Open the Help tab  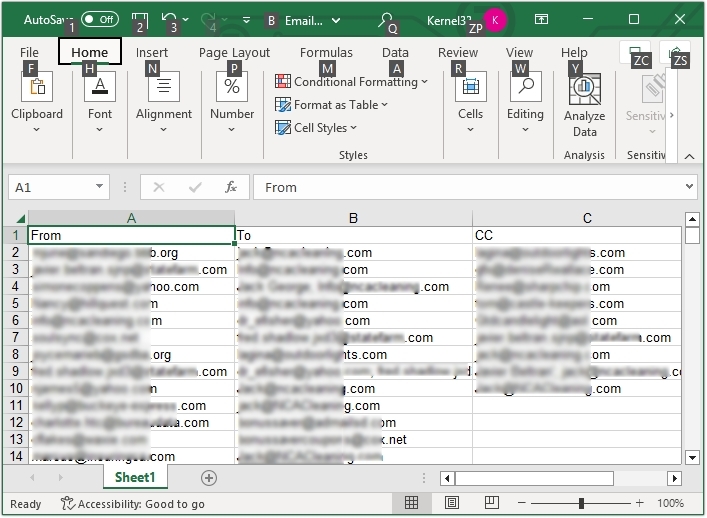574,52
